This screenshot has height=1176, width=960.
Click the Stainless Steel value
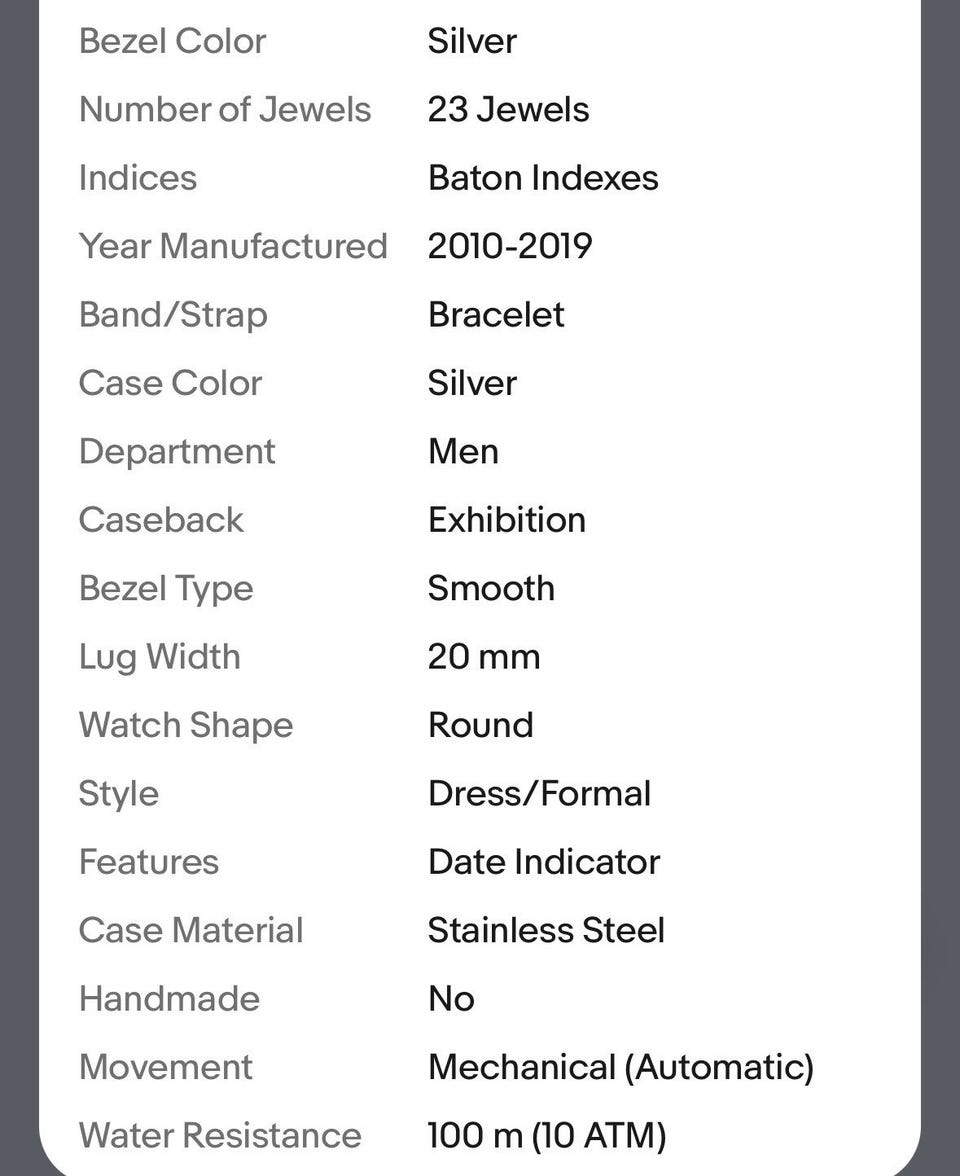coord(546,930)
